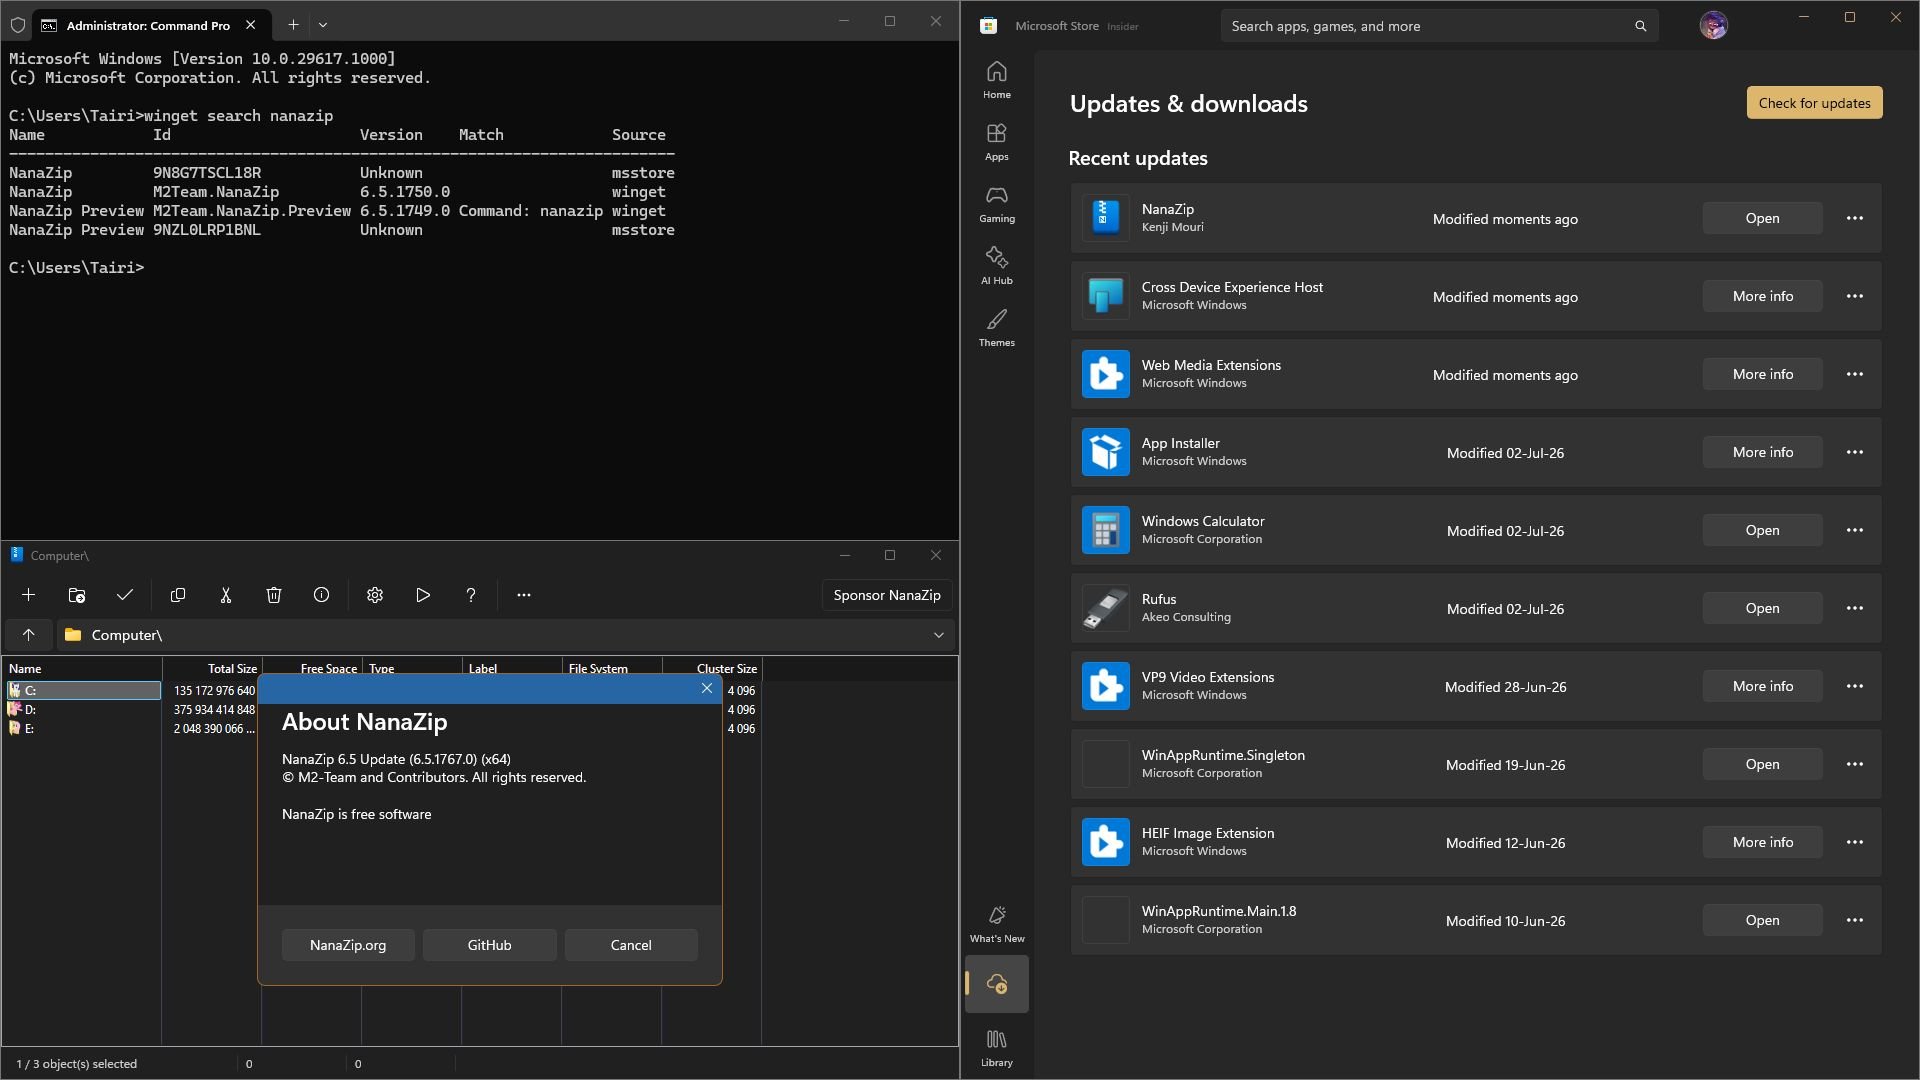Click the Help question mark icon in NanaZip
The width and height of the screenshot is (1920, 1080).
pyautogui.click(x=471, y=595)
